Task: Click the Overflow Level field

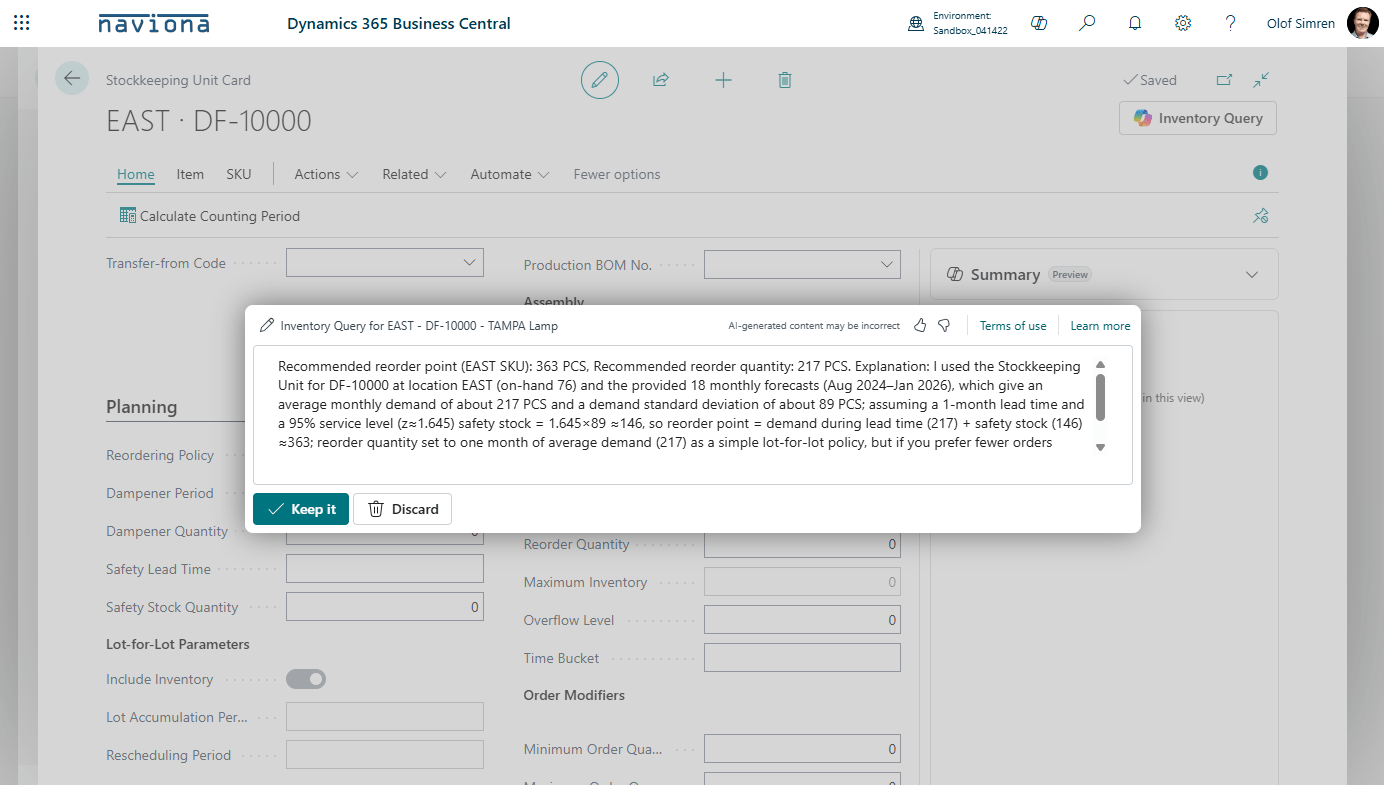Action: click(802, 620)
